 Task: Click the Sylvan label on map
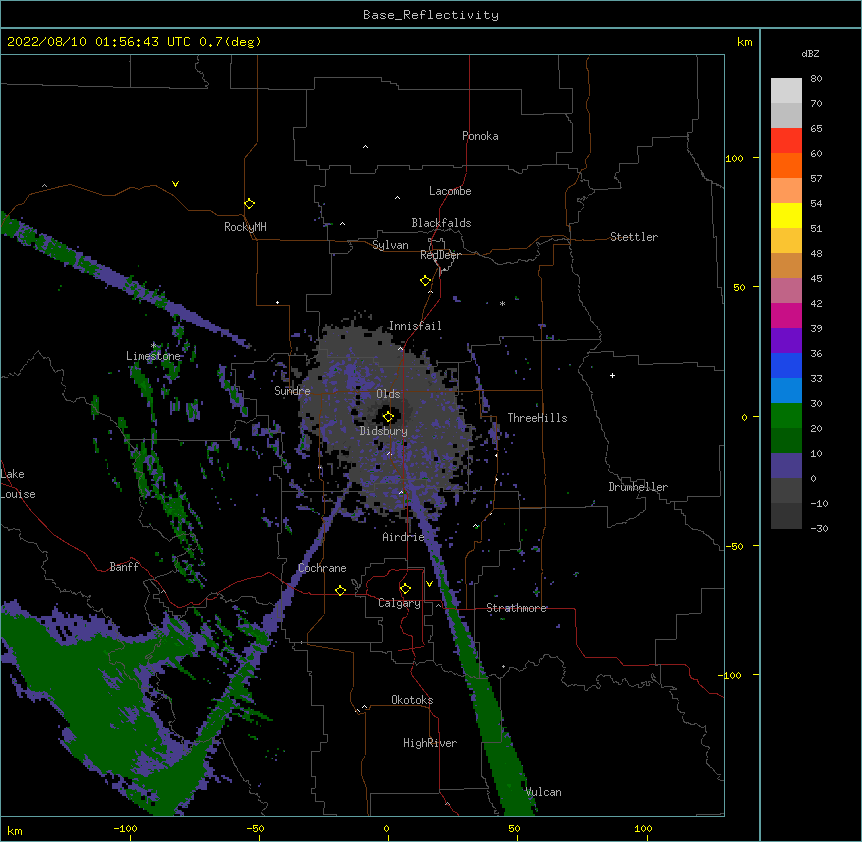390,245
